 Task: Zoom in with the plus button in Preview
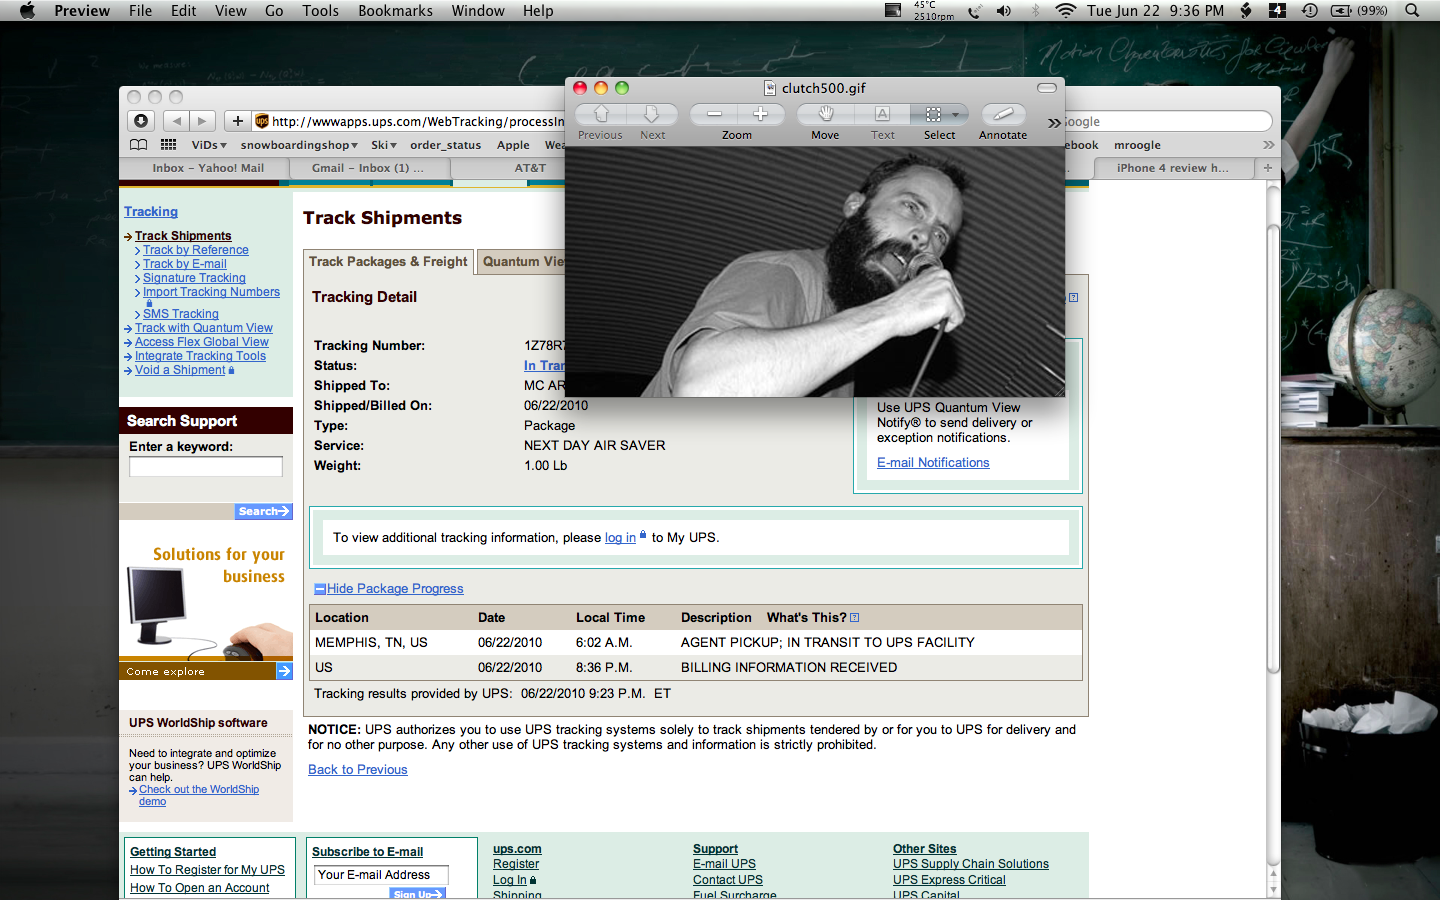coord(760,115)
